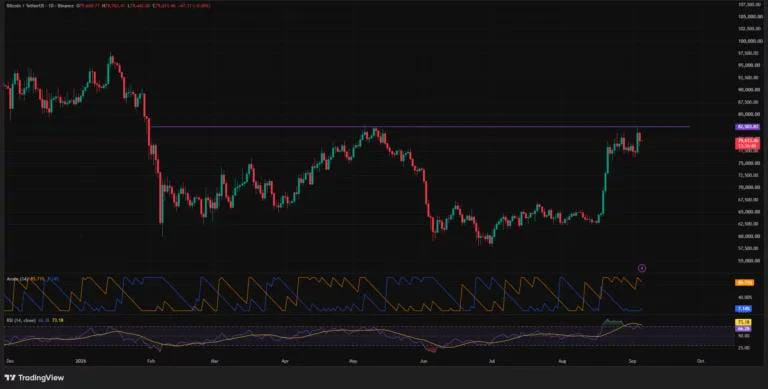Click the purple horizontal line price label
The height and width of the screenshot is (389, 768).
coord(747,127)
